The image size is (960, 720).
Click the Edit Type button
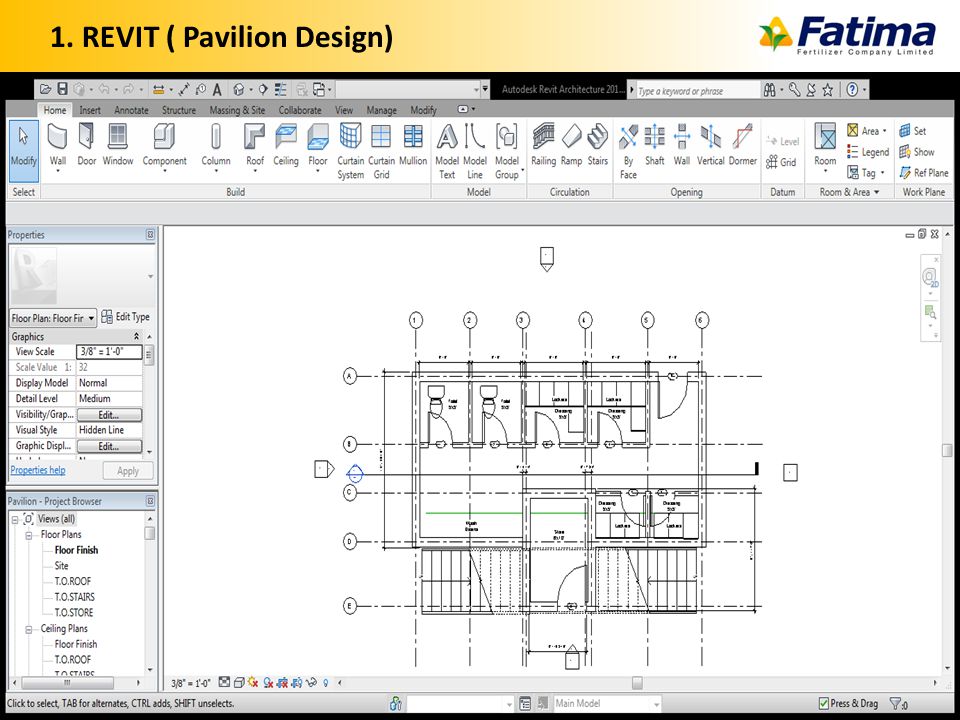[x=126, y=317]
